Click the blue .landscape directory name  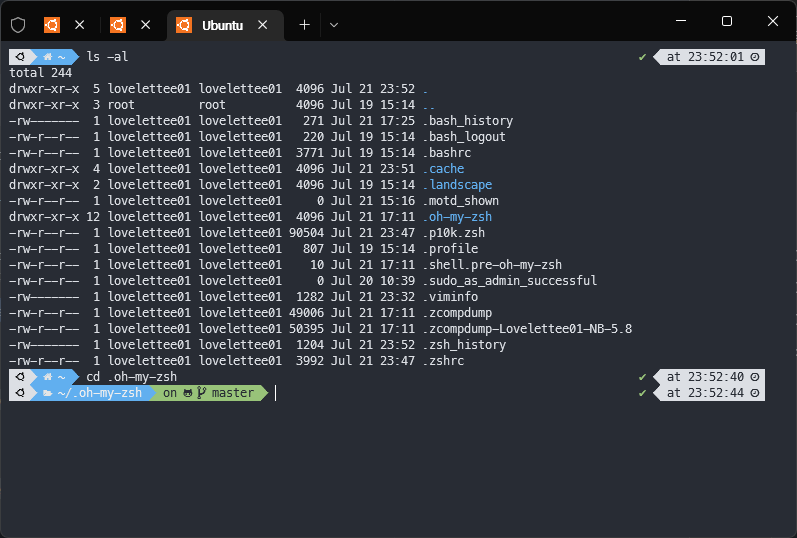(457, 185)
